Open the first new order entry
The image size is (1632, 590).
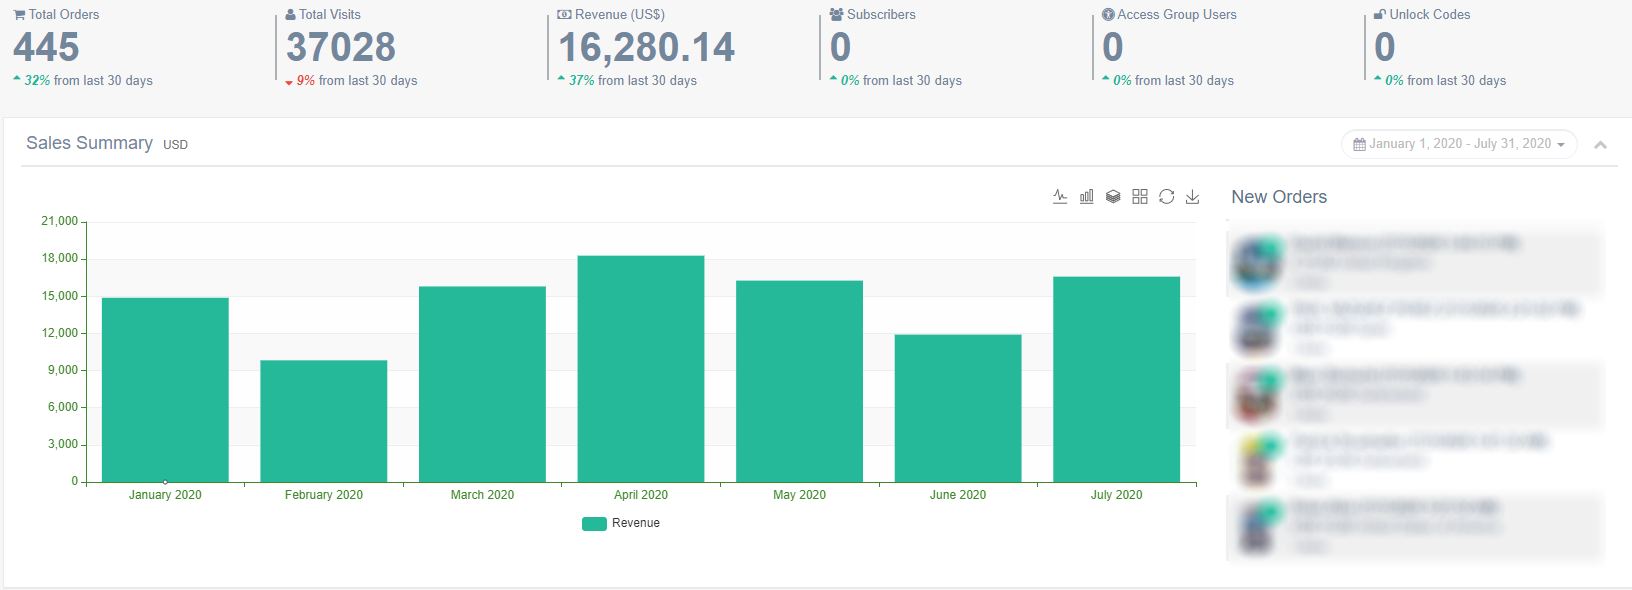coord(1414,263)
